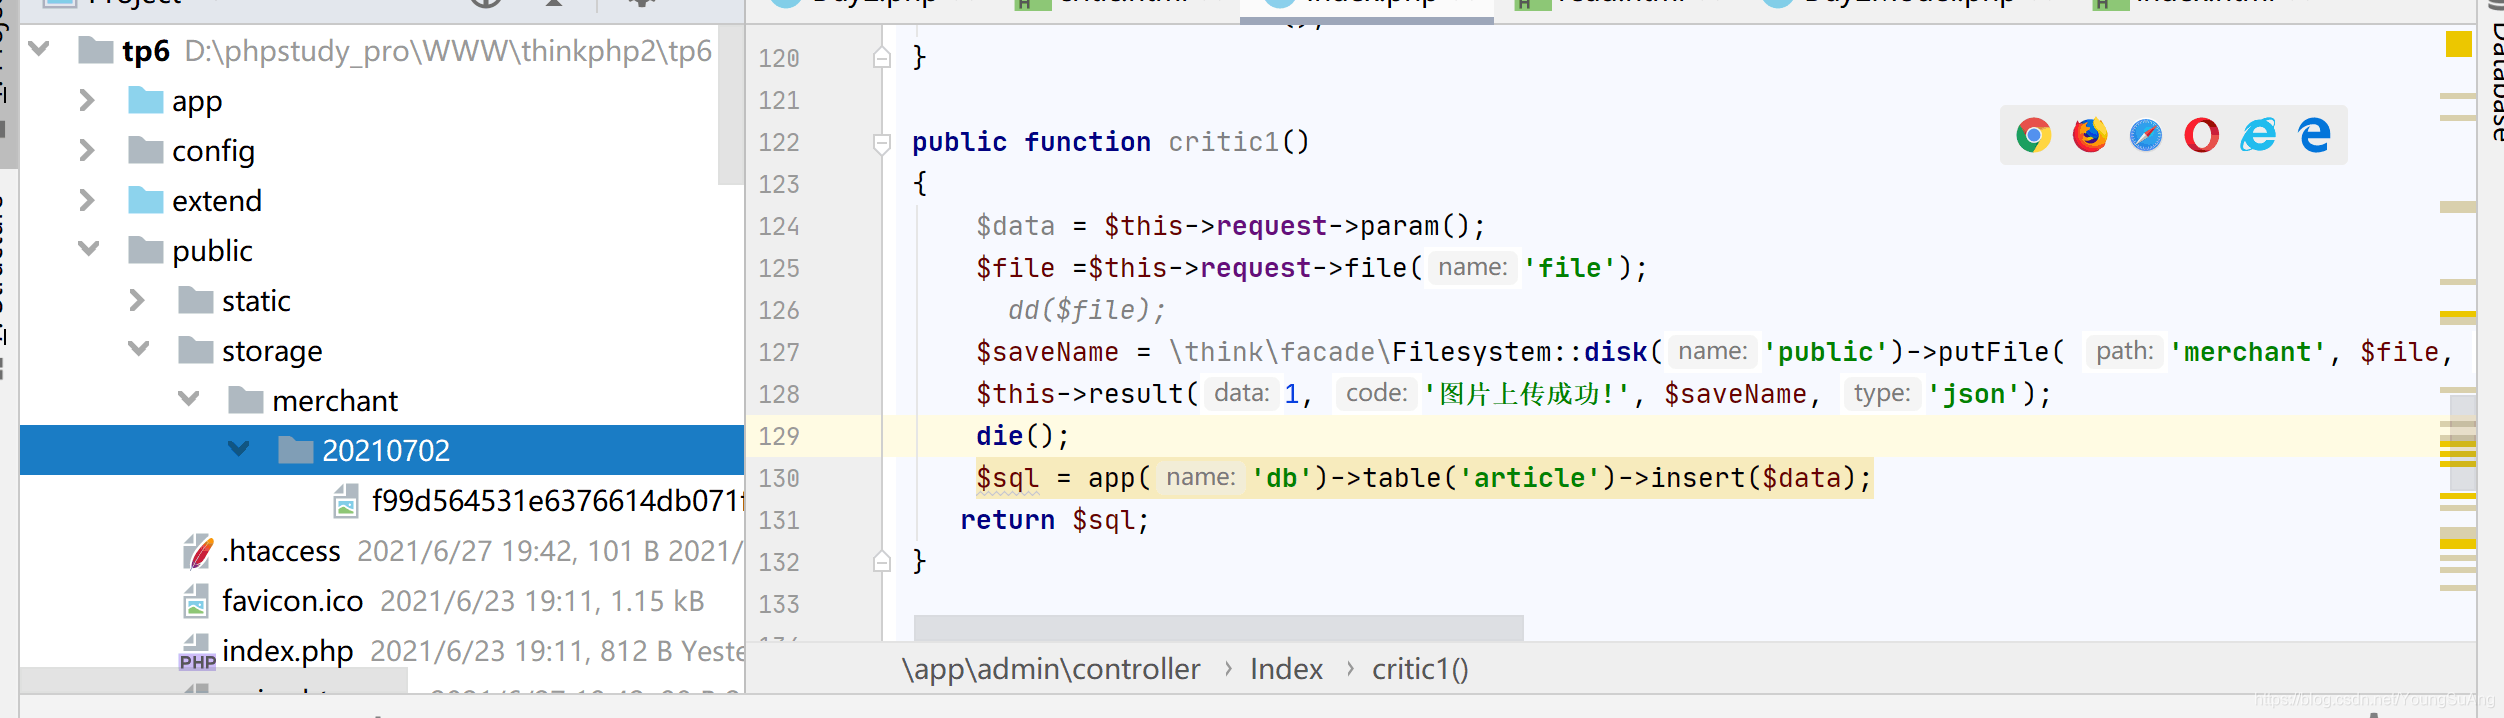The height and width of the screenshot is (718, 2504).
Task: Expand the config folder
Action: point(87,150)
